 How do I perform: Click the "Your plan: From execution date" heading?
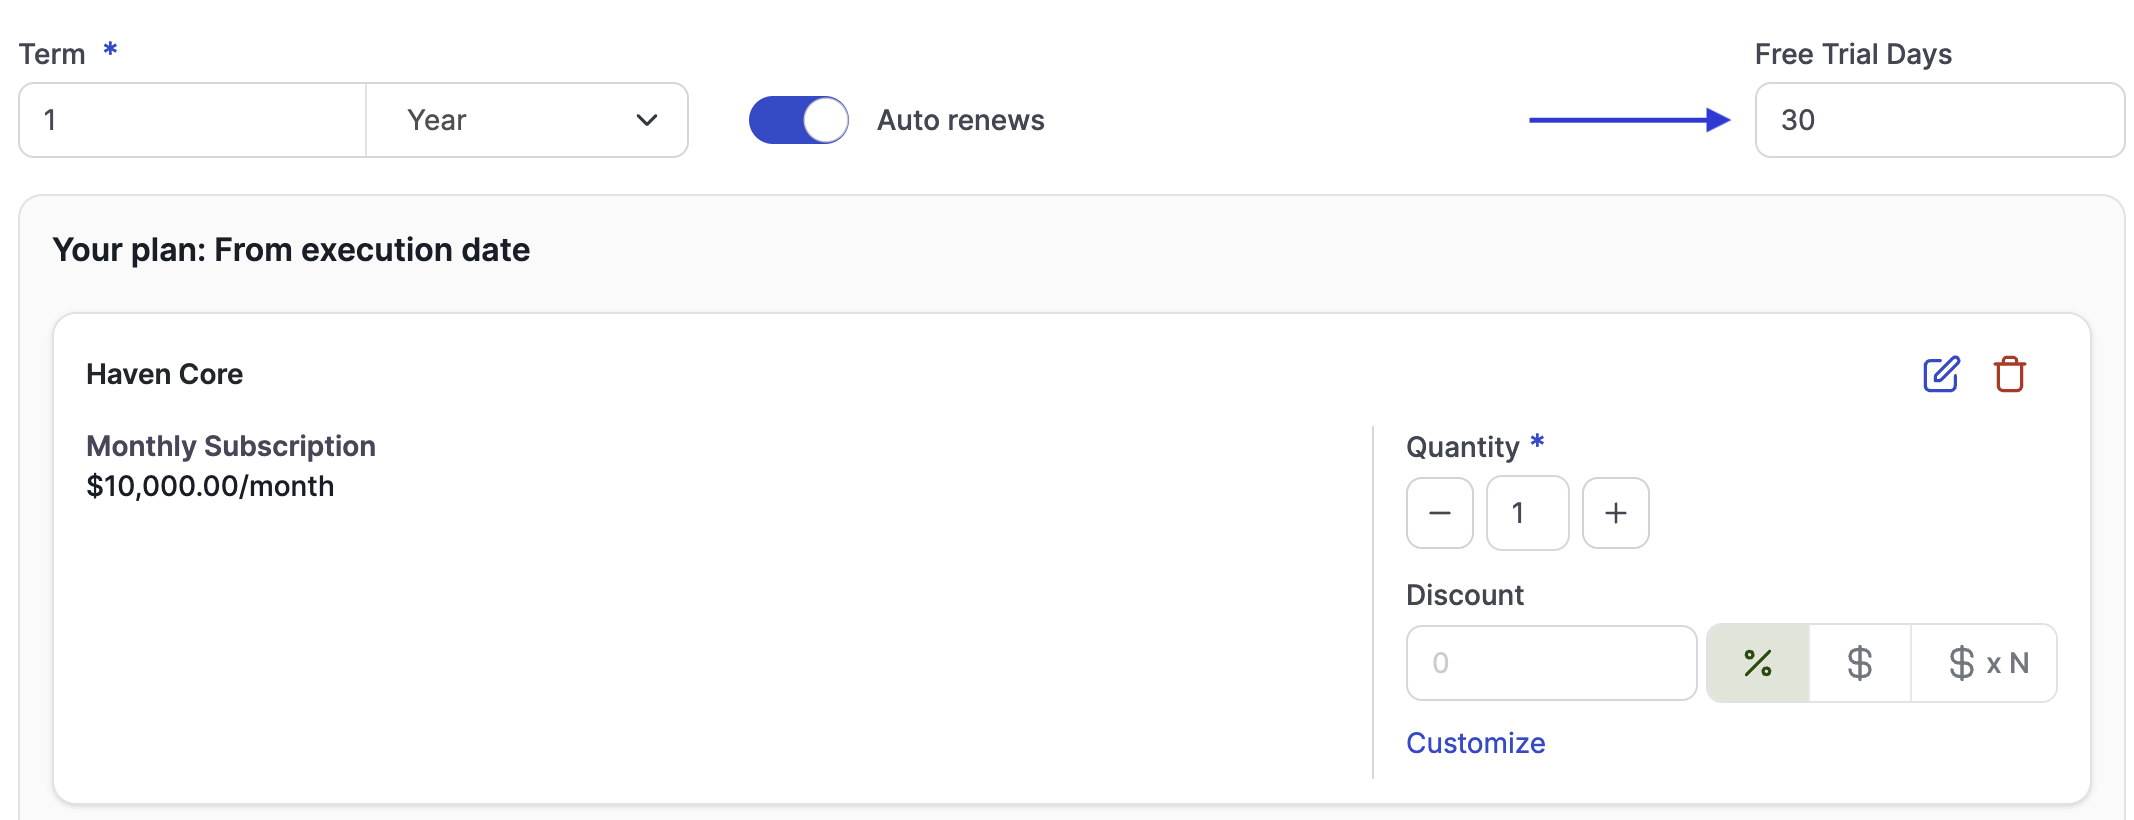pos(291,250)
